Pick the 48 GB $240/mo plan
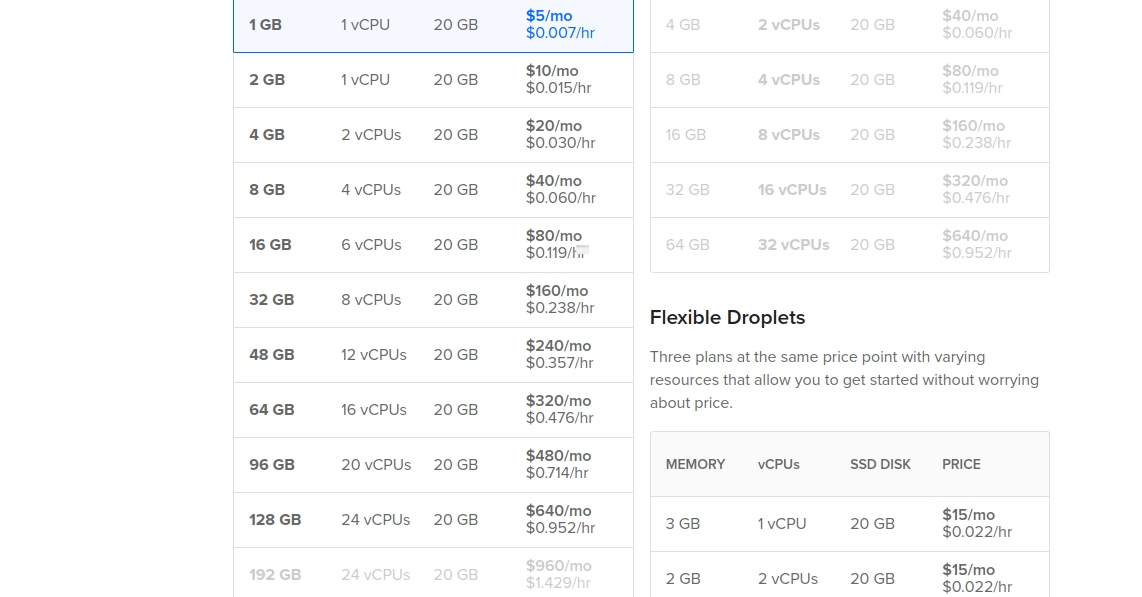 pyautogui.click(x=433, y=355)
